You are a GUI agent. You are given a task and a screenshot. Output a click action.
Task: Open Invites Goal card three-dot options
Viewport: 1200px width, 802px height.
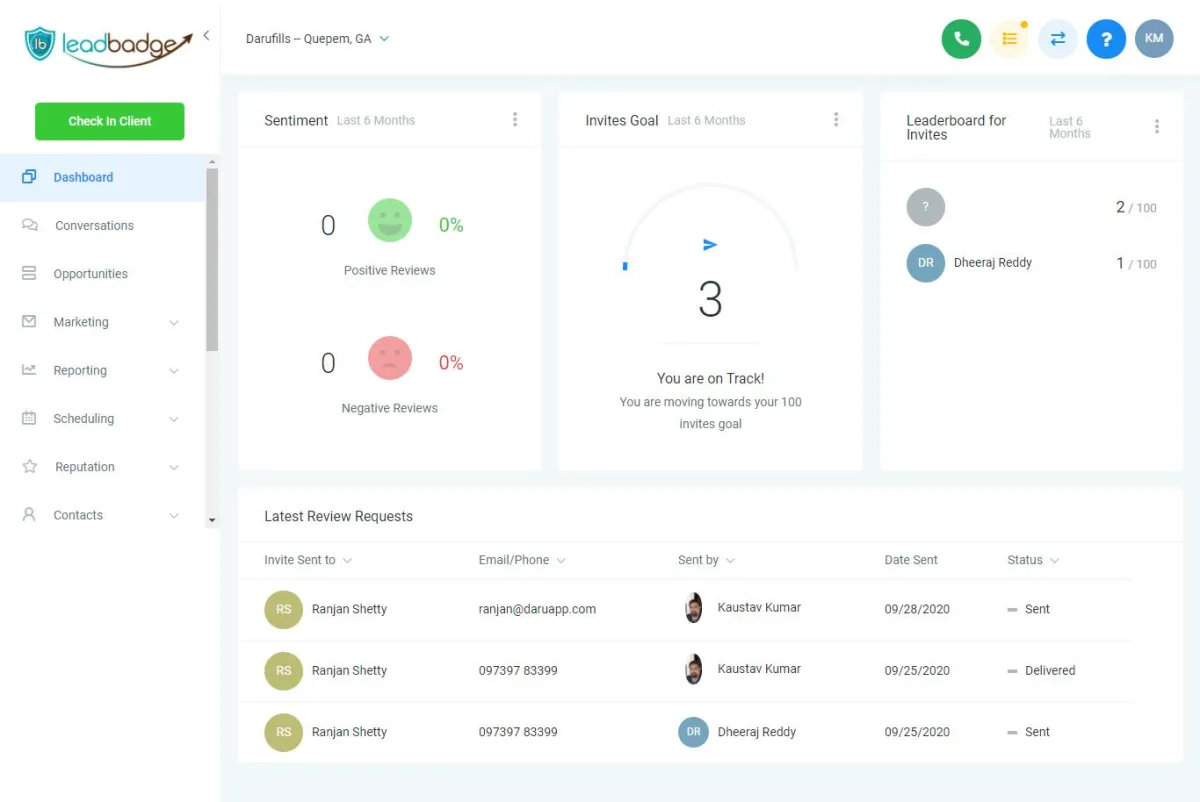[x=836, y=120]
